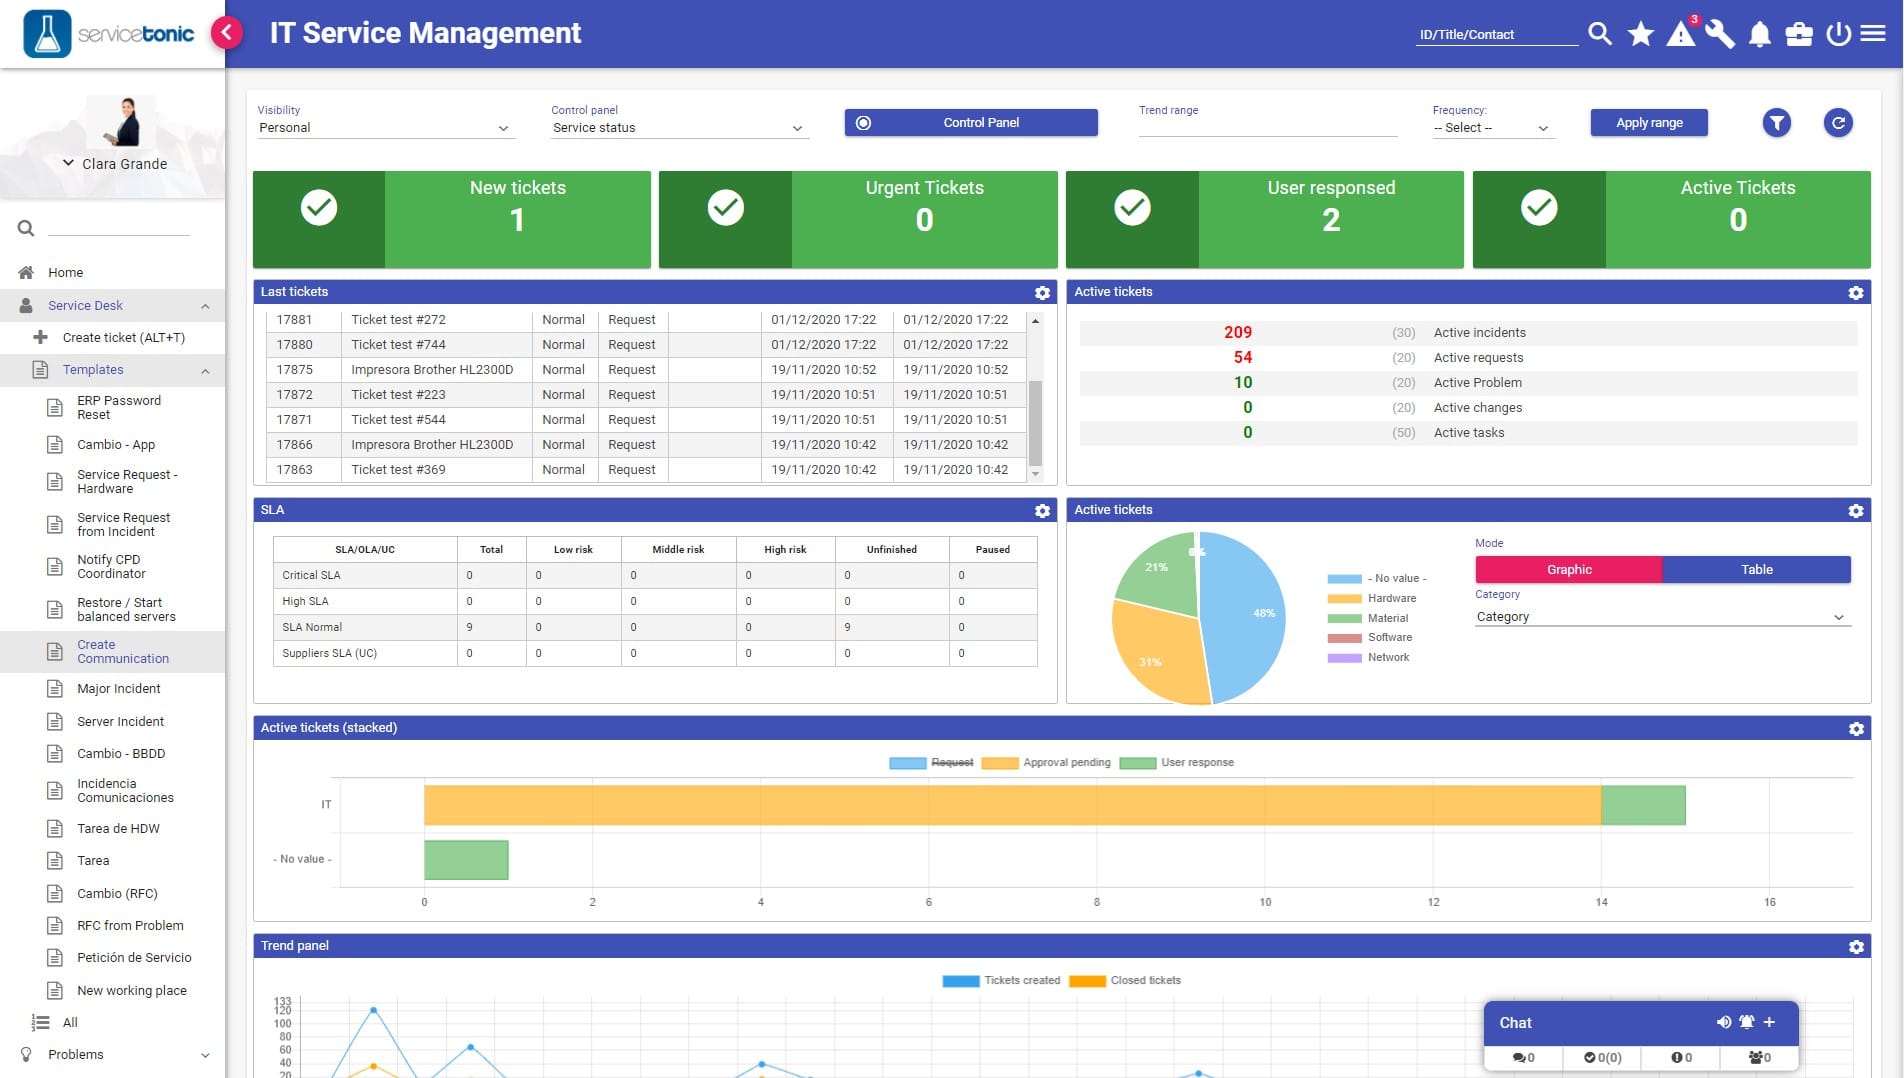This screenshot has width=1904, height=1078.
Task: Click the blue 48% pie slice
Action: pyautogui.click(x=1245, y=620)
